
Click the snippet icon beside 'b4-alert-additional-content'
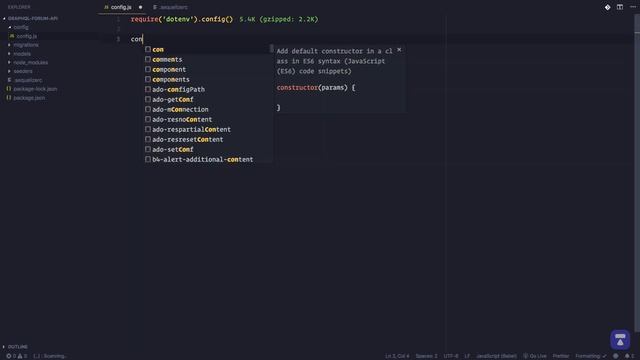point(148,159)
